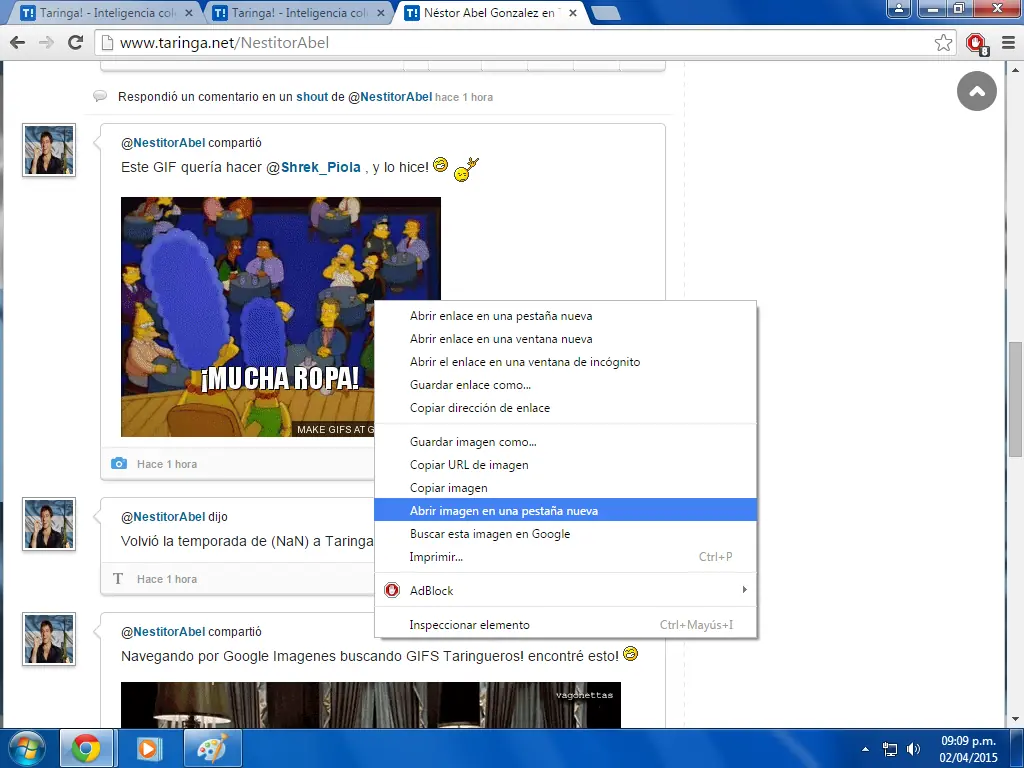
Task: Click the speech bubble icon beside Respondió
Action: [x=100, y=97]
